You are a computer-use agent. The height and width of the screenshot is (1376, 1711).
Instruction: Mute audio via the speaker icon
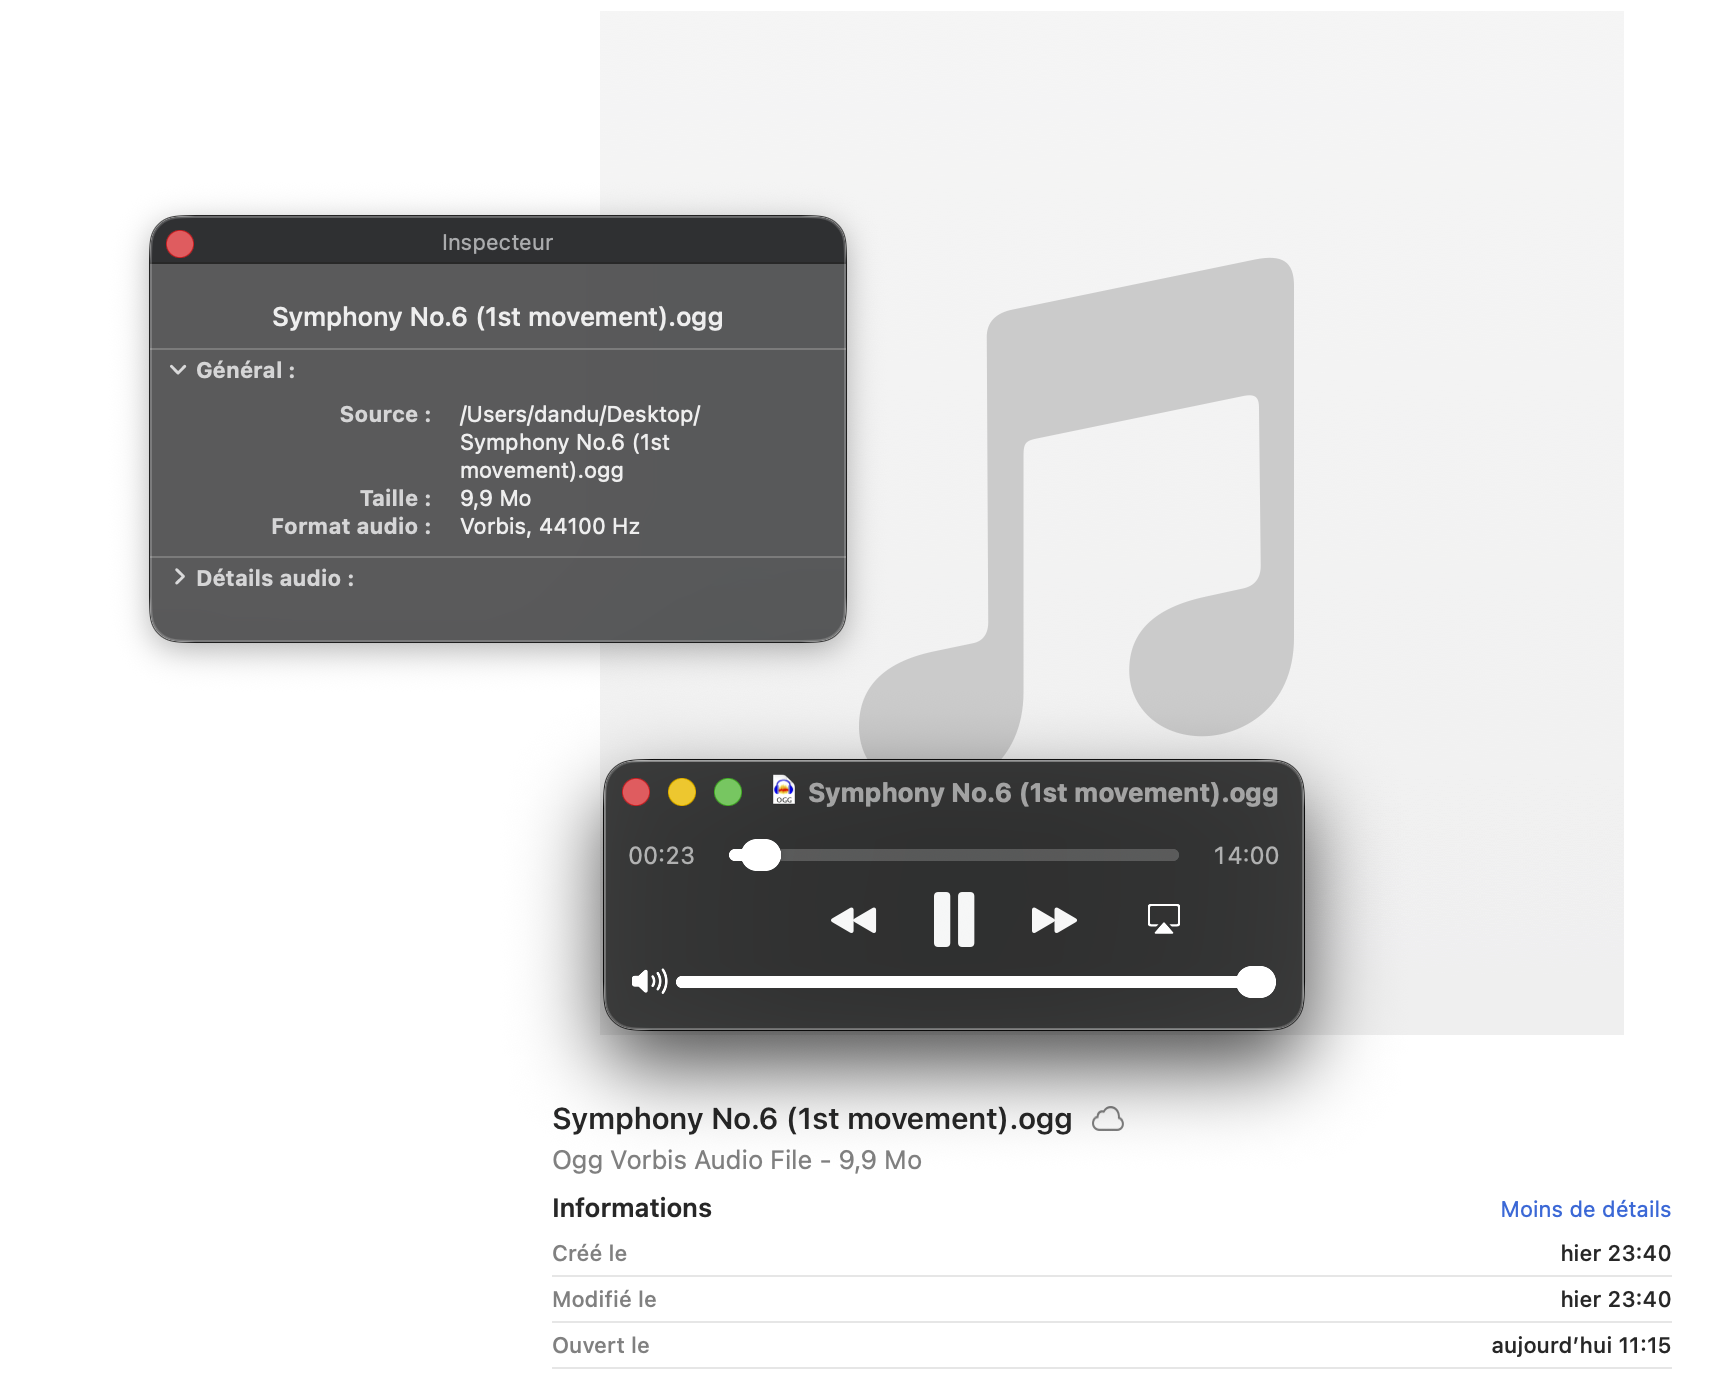click(648, 981)
